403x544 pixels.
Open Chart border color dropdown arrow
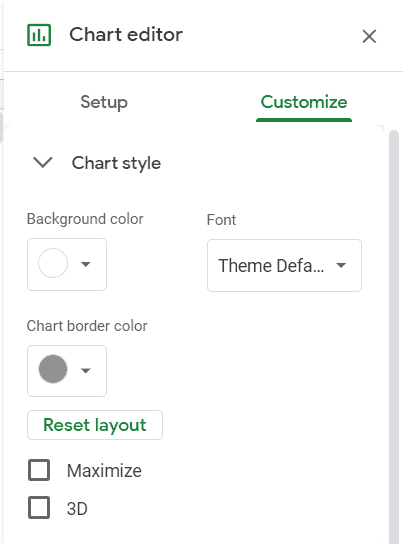[x=86, y=371]
